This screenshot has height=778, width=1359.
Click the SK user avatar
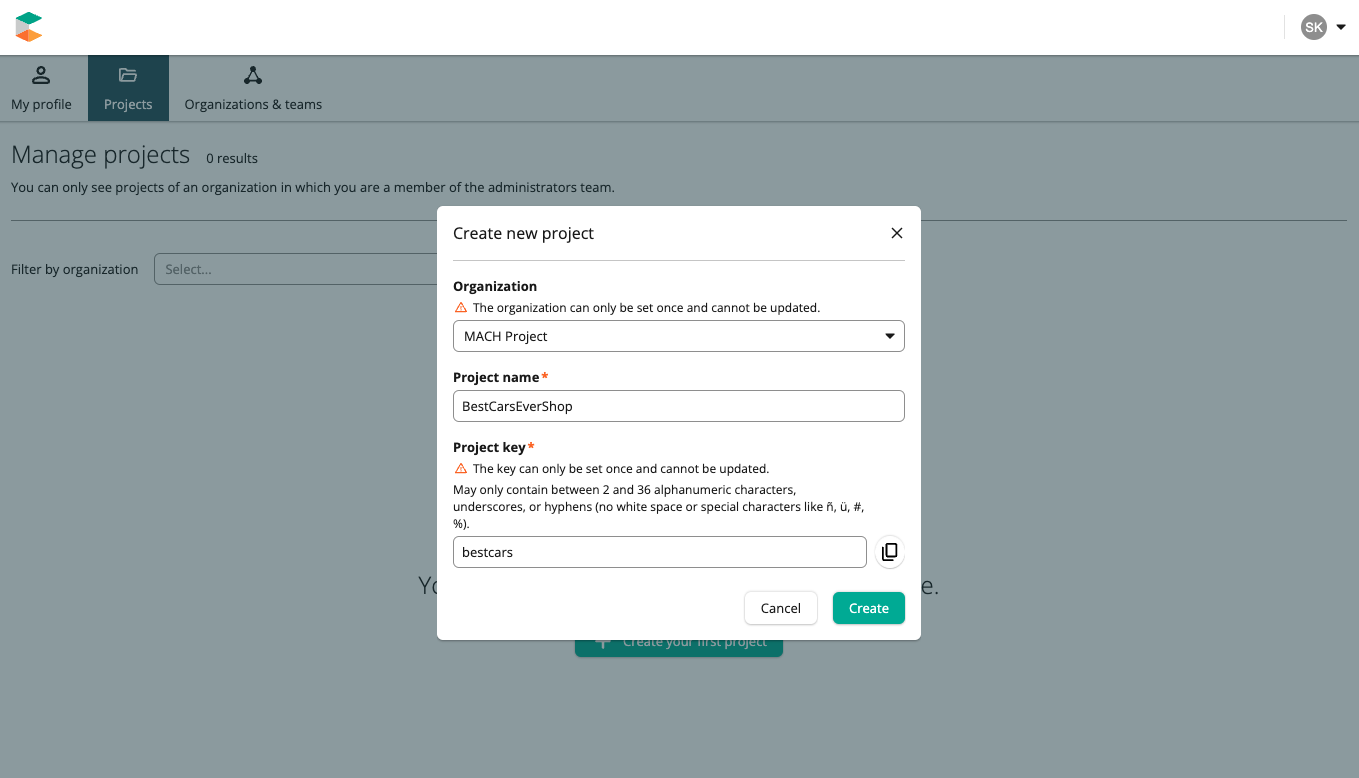1313,27
